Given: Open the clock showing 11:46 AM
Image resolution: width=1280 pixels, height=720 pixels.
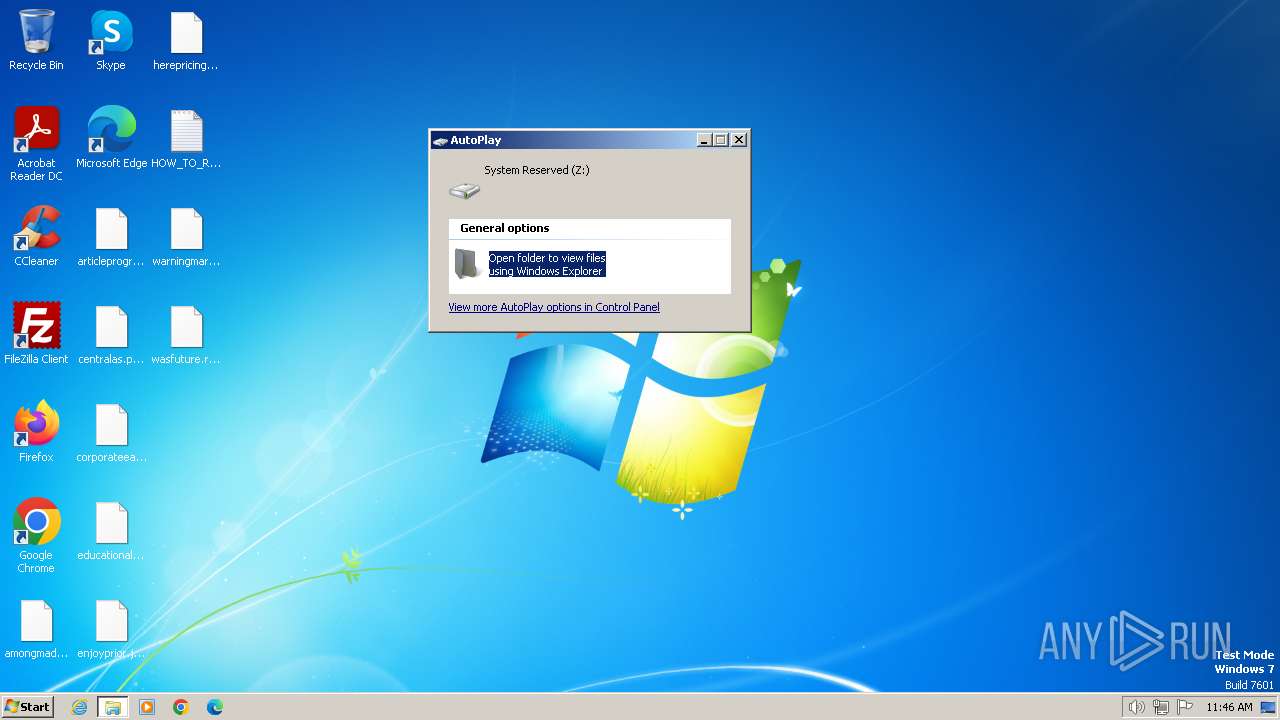Looking at the screenshot, I should 1229,707.
